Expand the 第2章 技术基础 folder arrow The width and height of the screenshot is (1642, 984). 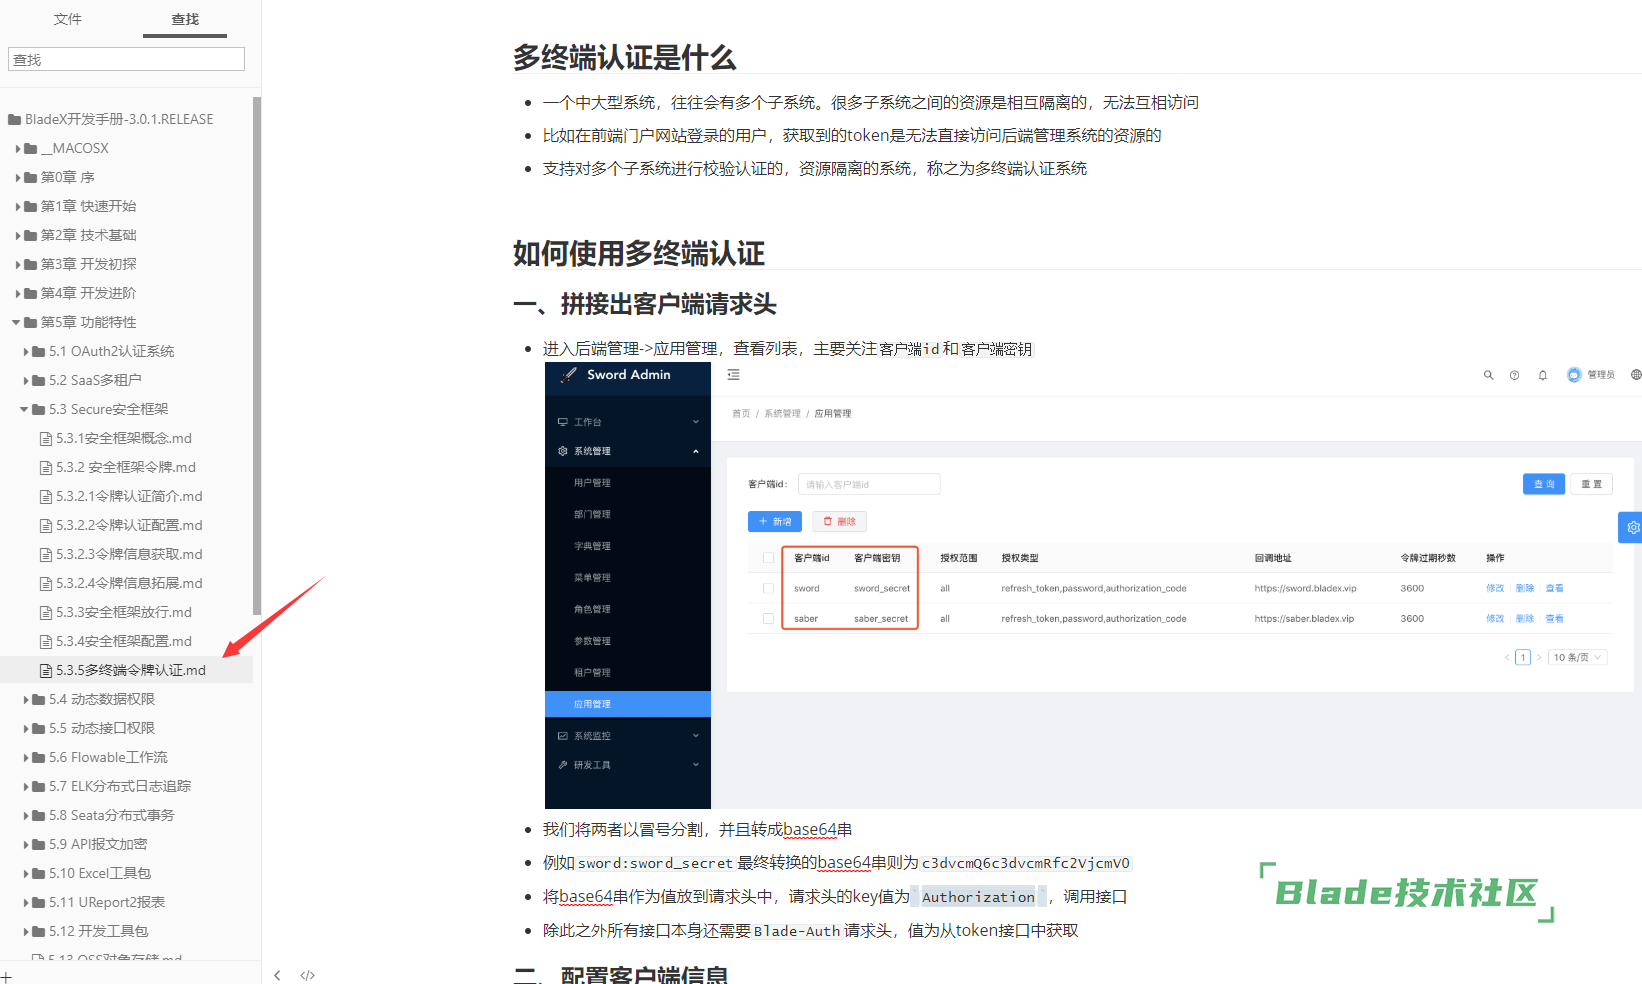(18, 235)
